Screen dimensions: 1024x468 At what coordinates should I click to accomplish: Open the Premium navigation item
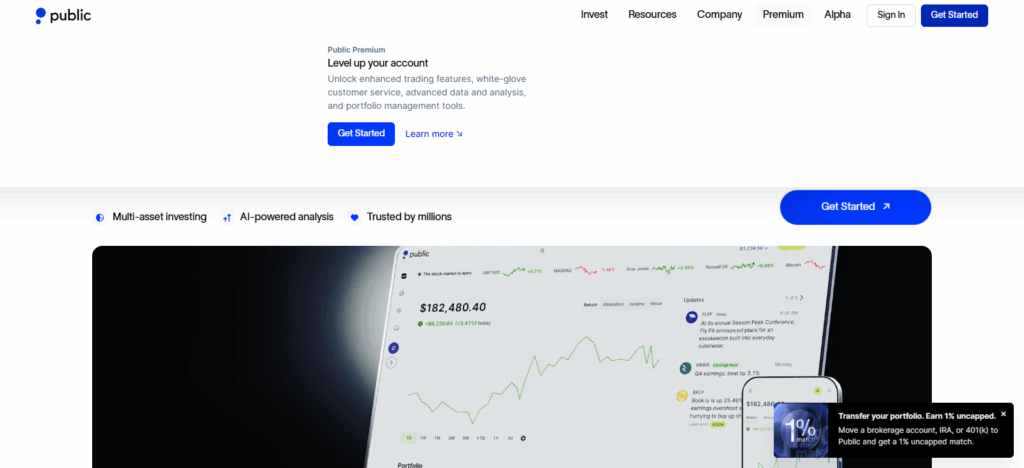(783, 15)
